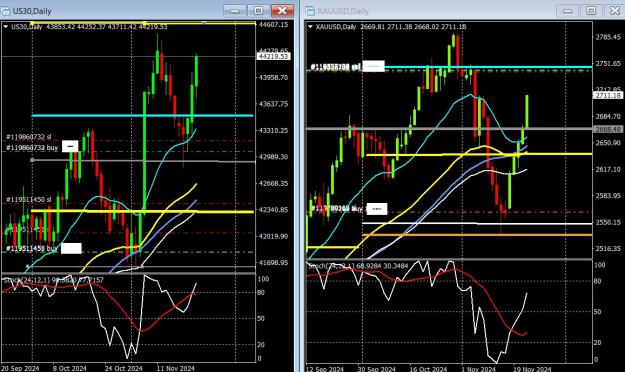Viewport: 625px width, 372px height.
Task: Click the US30,Daily title bar text
Action: 32,11
